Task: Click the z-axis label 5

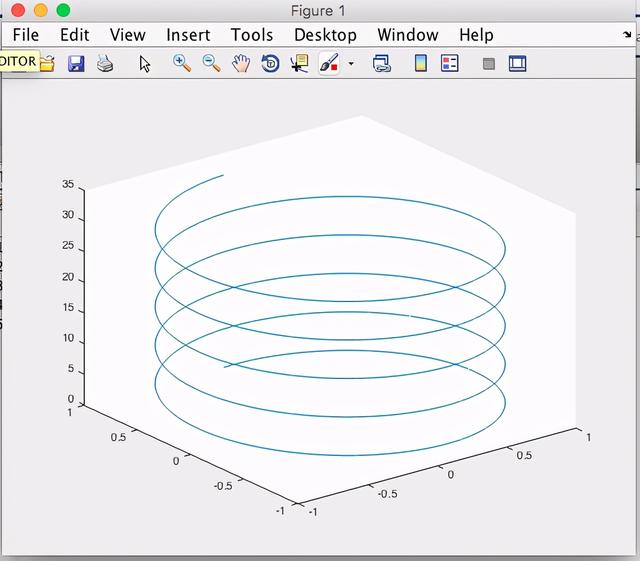Action: pyautogui.click(x=71, y=369)
